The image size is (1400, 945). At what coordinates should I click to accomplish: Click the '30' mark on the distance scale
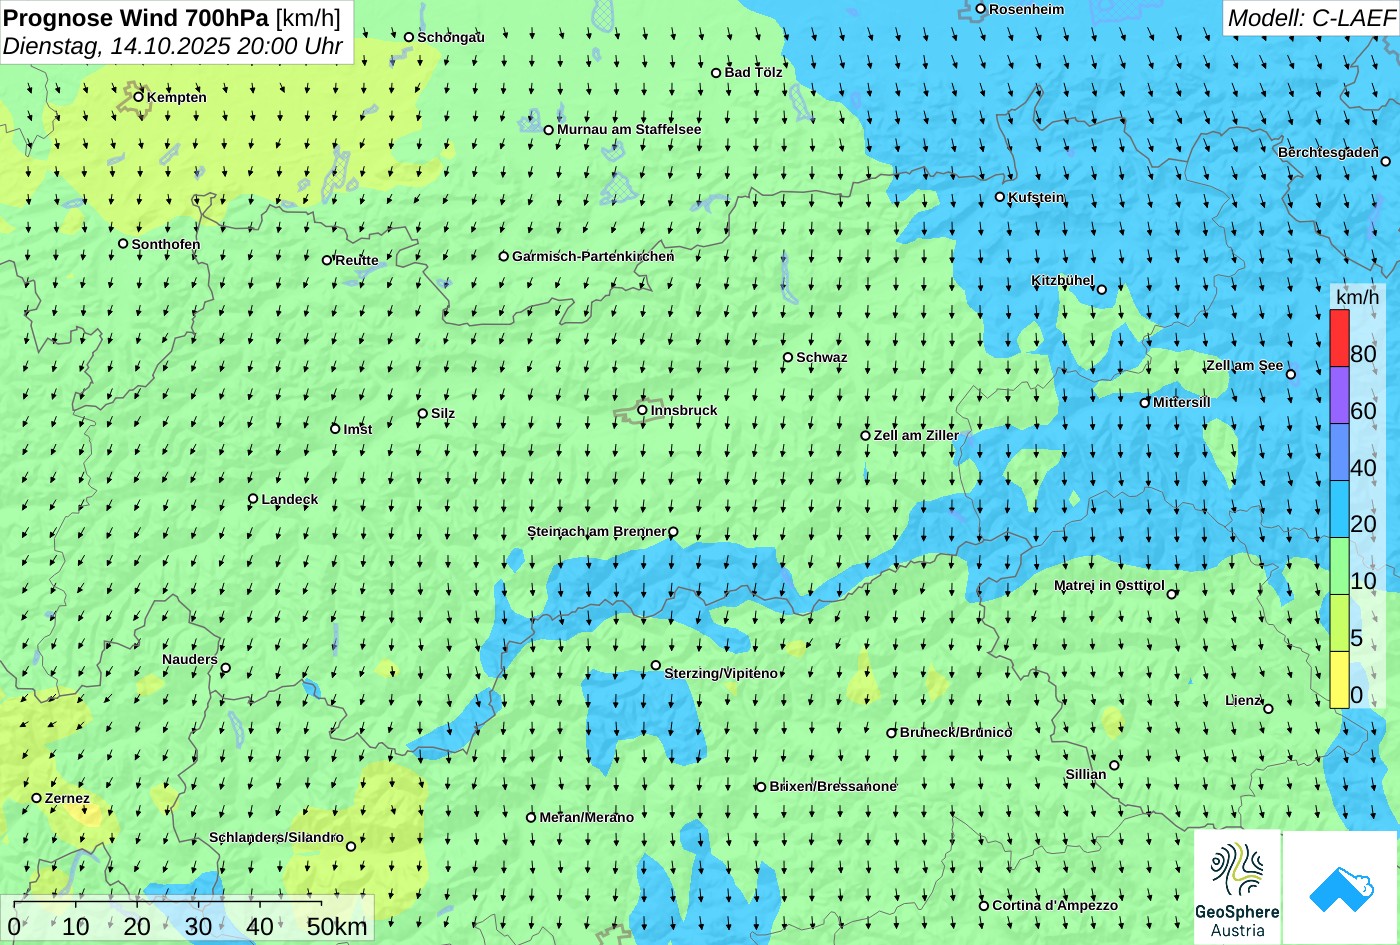[198, 927]
